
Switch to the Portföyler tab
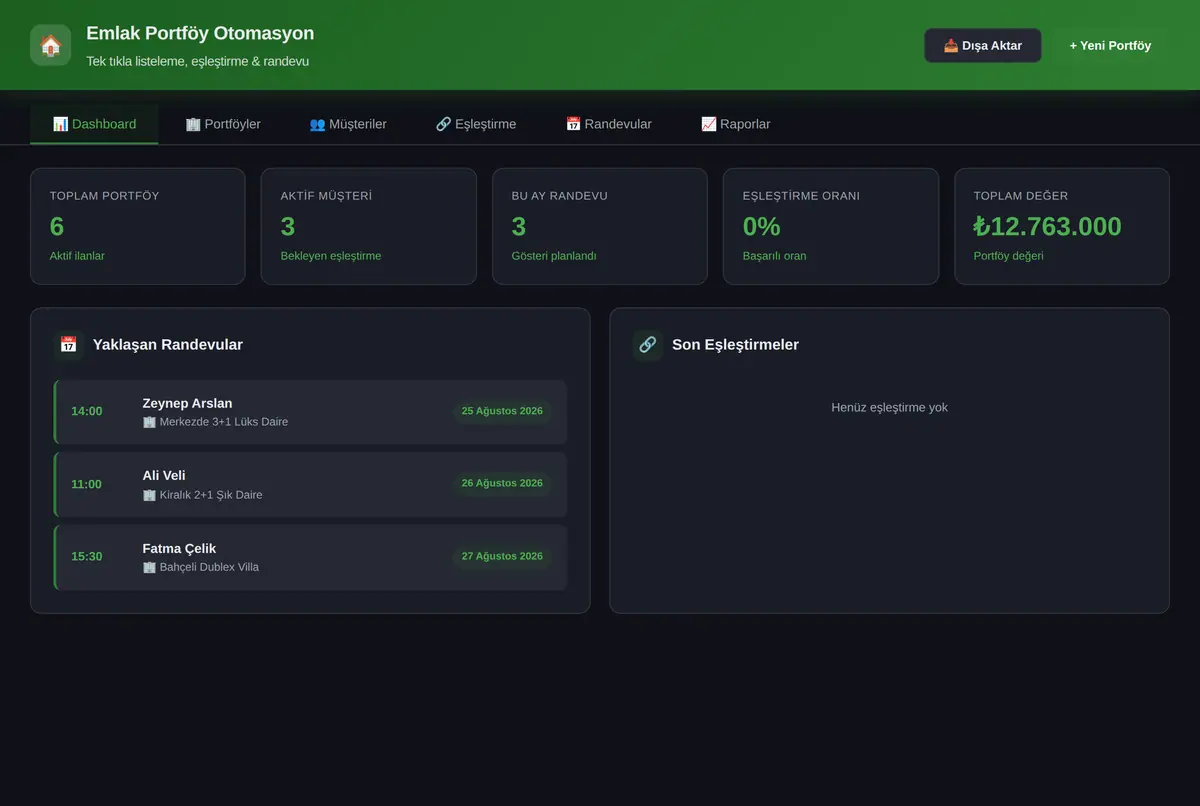click(223, 124)
